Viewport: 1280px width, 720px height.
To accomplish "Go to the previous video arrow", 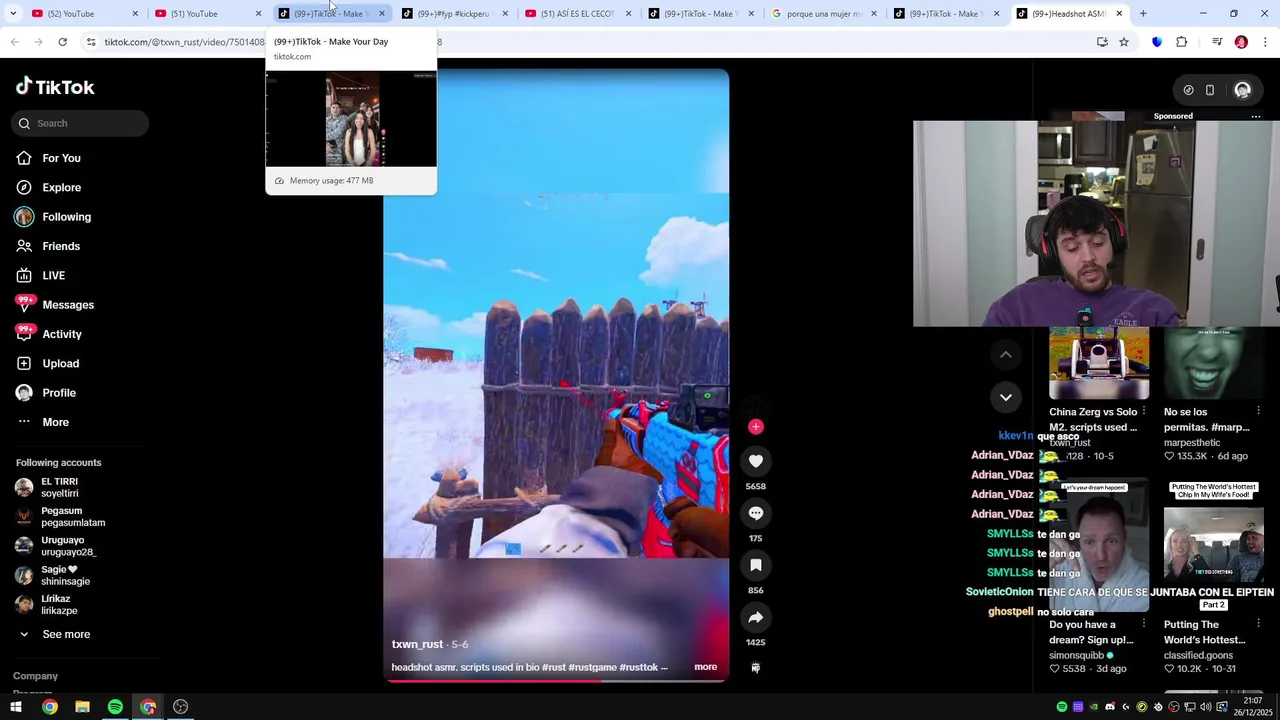I will [1006, 355].
